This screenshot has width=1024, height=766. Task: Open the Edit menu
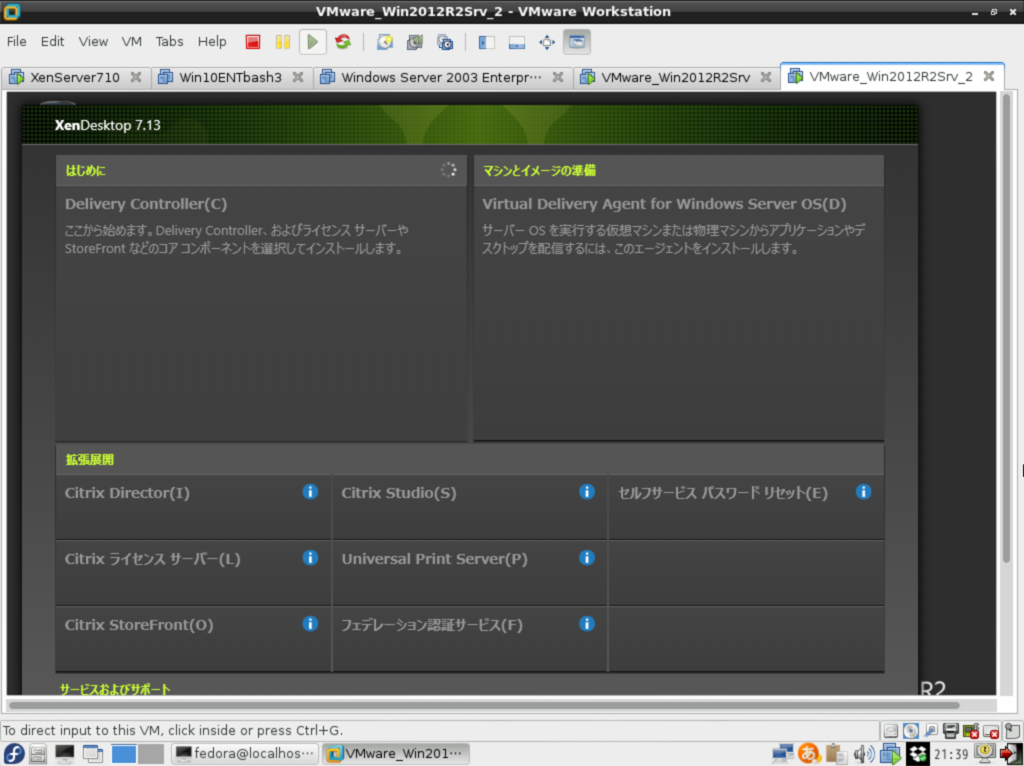(x=52, y=42)
